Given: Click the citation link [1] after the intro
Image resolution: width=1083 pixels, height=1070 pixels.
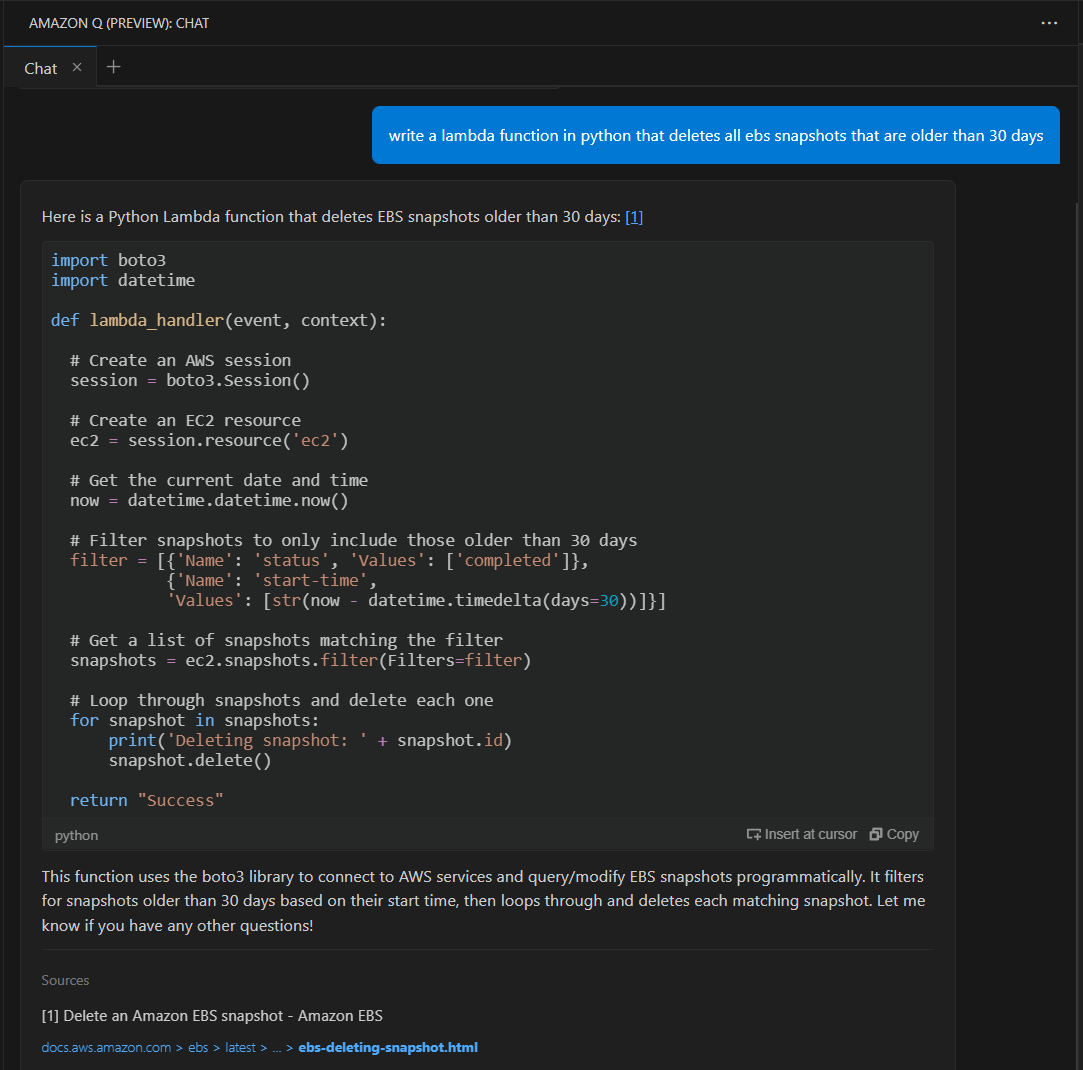Looking at the screenshot, I should click(x=634, y=217).
